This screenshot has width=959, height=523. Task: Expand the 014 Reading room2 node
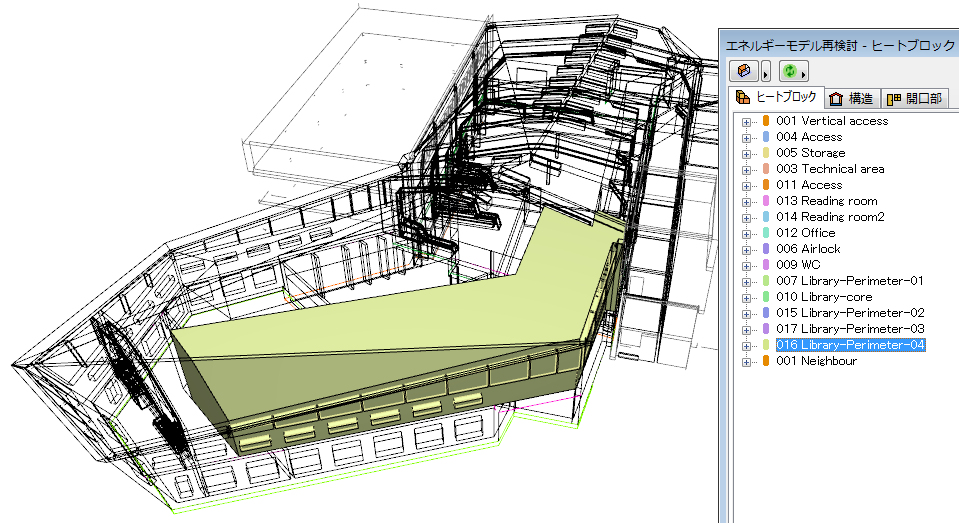click(x=746, y=218)
